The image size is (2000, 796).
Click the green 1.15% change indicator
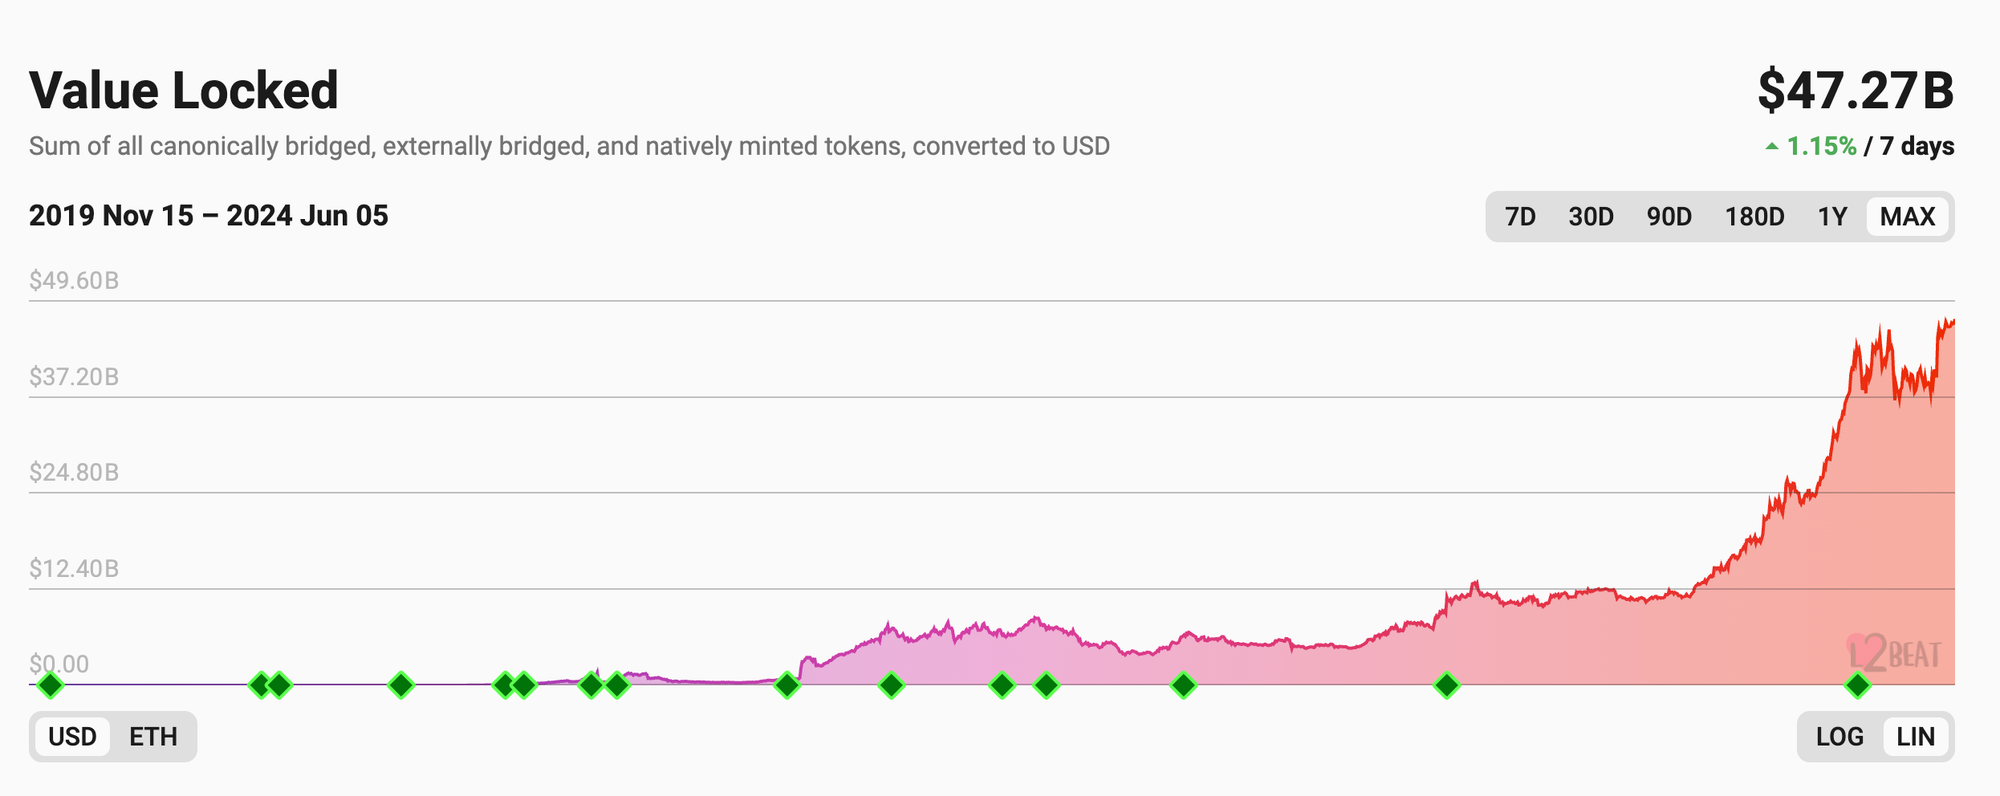[1820, 146]
